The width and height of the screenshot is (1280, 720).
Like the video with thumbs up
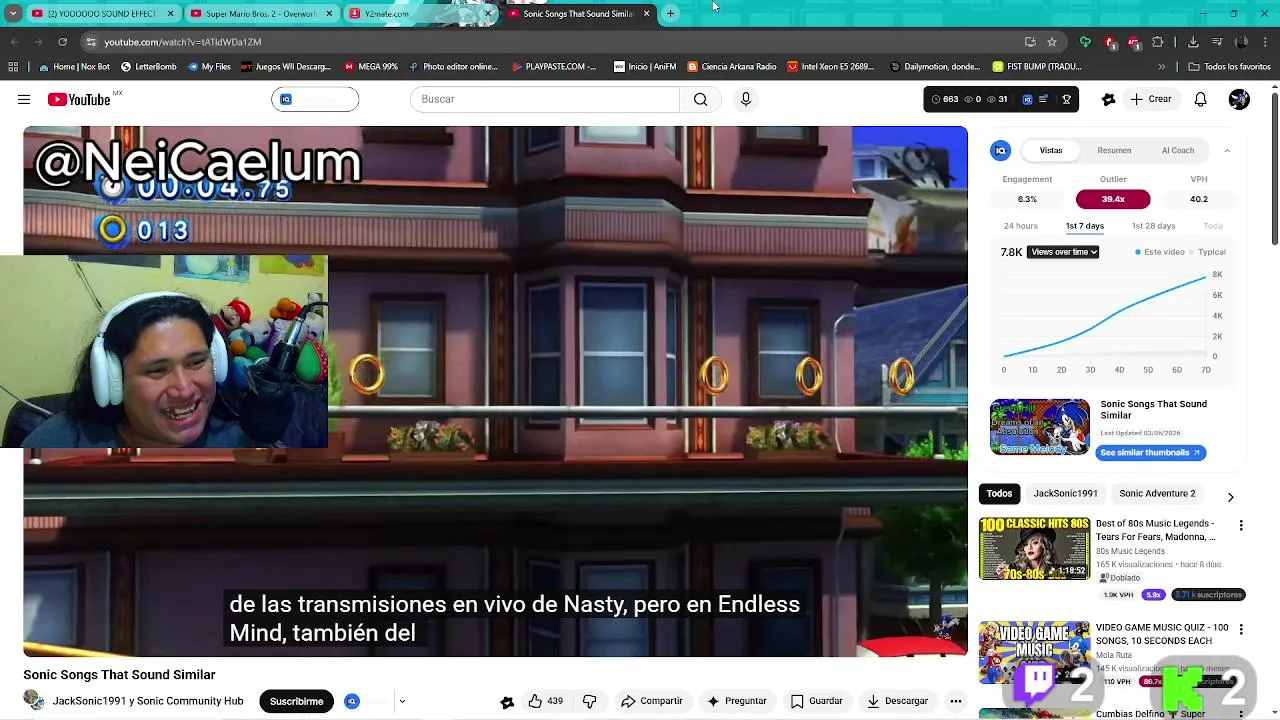coord(545,701)
